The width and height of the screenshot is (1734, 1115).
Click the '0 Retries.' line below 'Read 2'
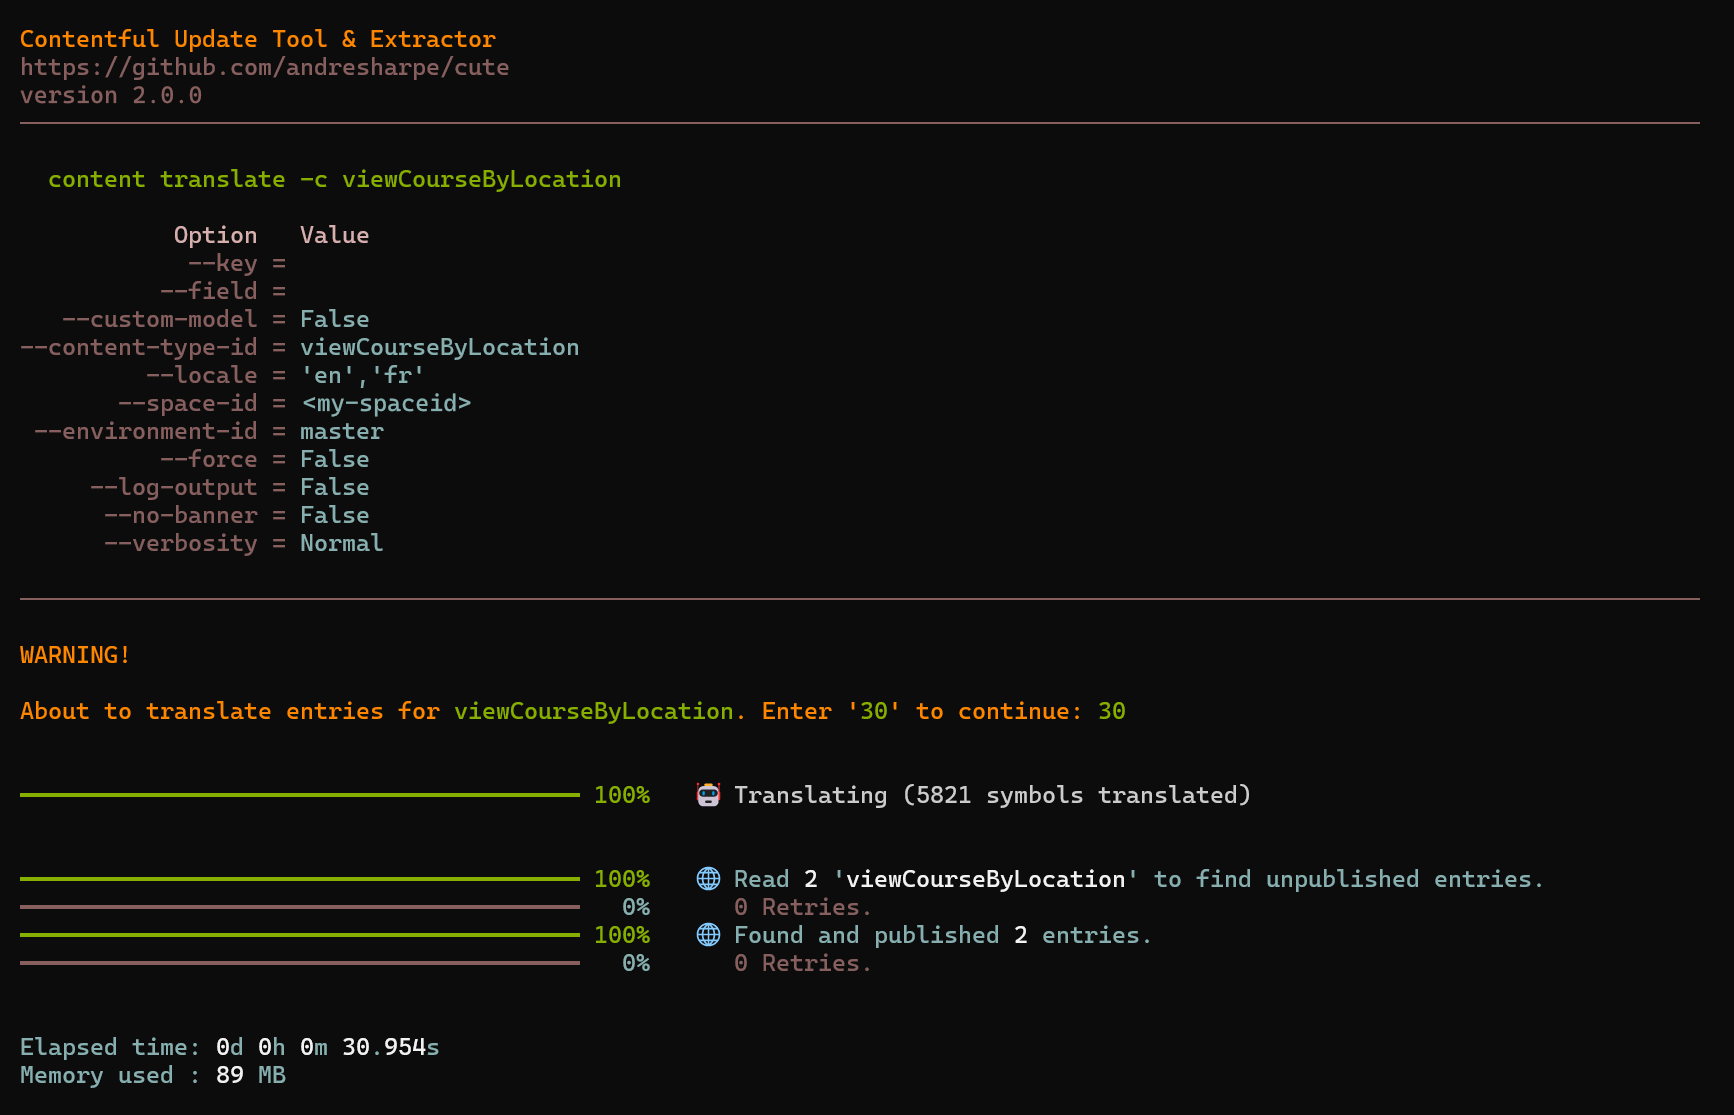(x=803, y=907)
